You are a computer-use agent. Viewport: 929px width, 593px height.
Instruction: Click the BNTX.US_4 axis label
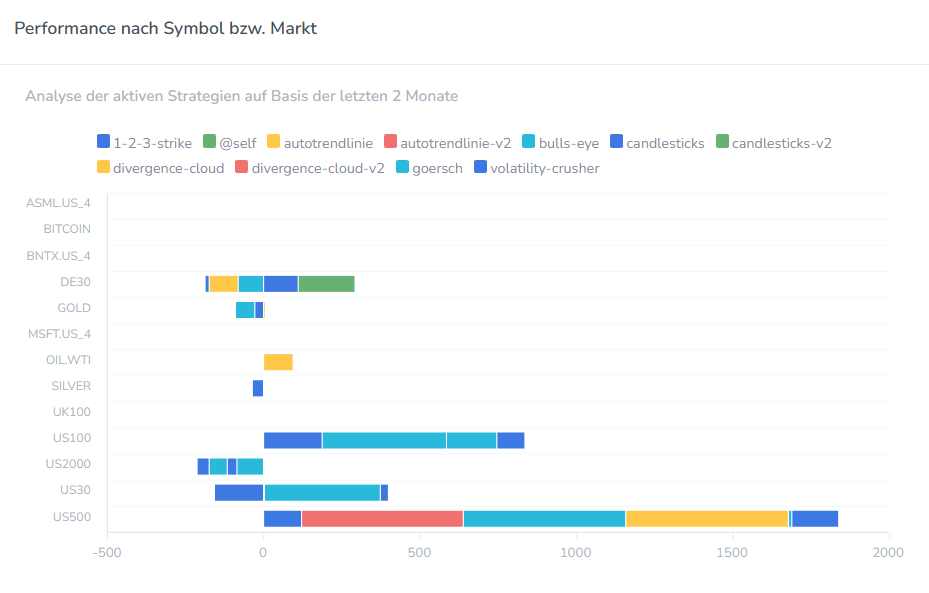coord(59,256)
